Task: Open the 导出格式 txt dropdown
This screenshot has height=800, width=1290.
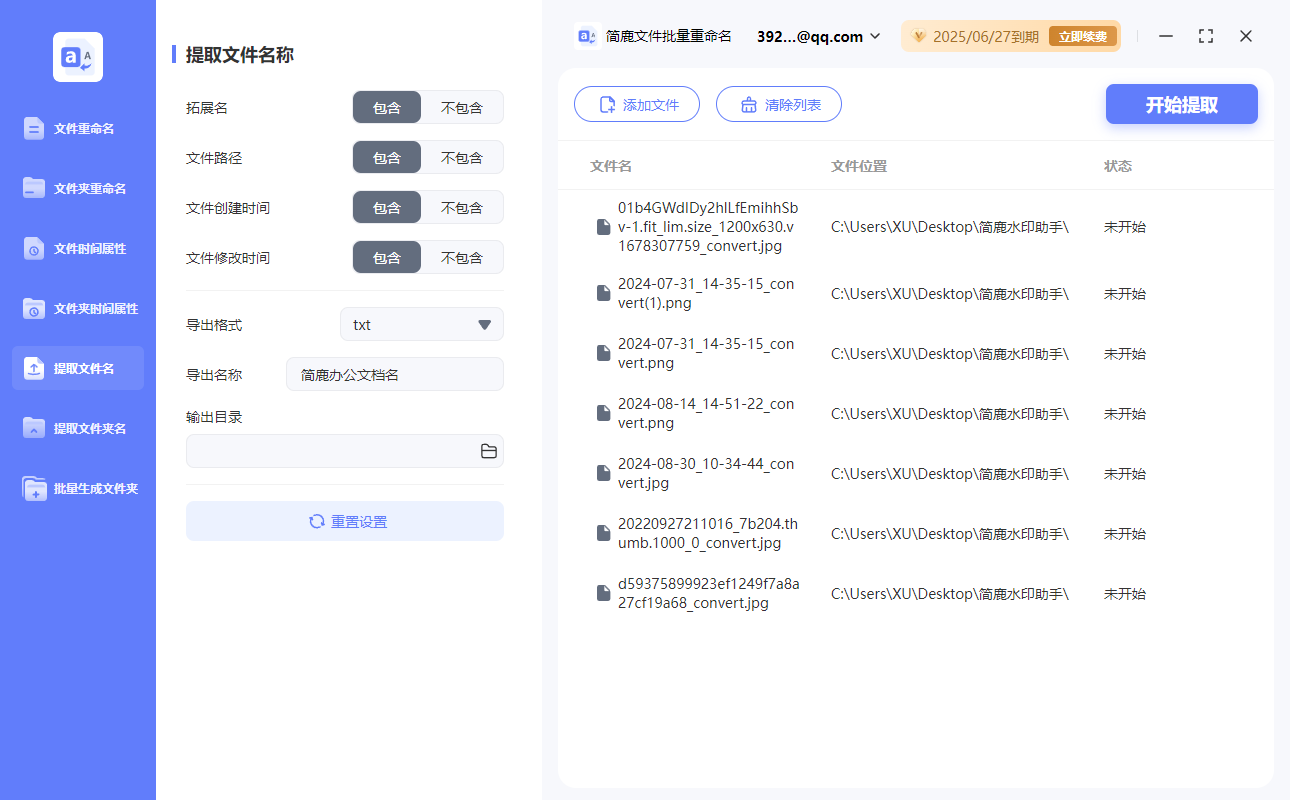Action: pos(421,324)
